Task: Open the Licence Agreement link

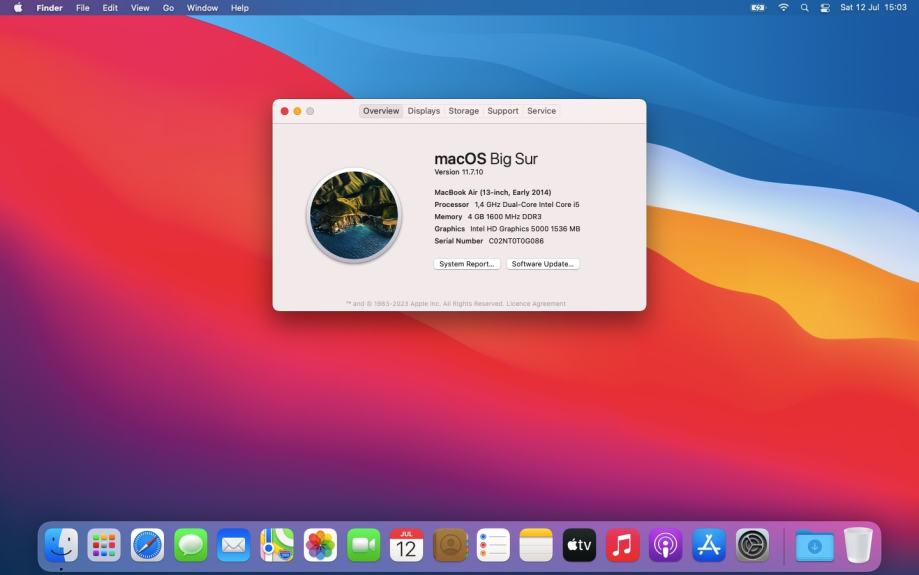Action: (x=536, y=304)
